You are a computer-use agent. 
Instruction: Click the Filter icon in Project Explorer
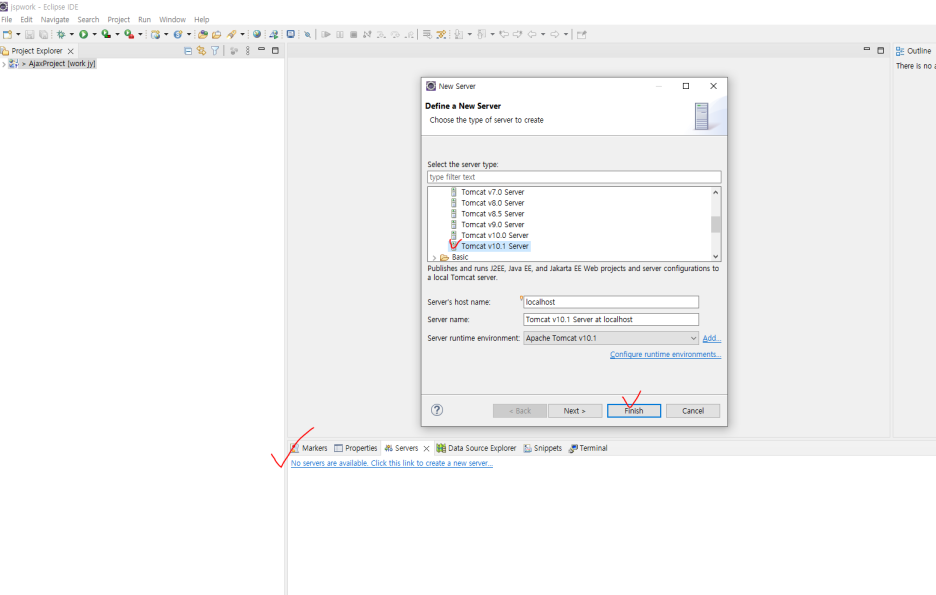[x=215, y=51]
